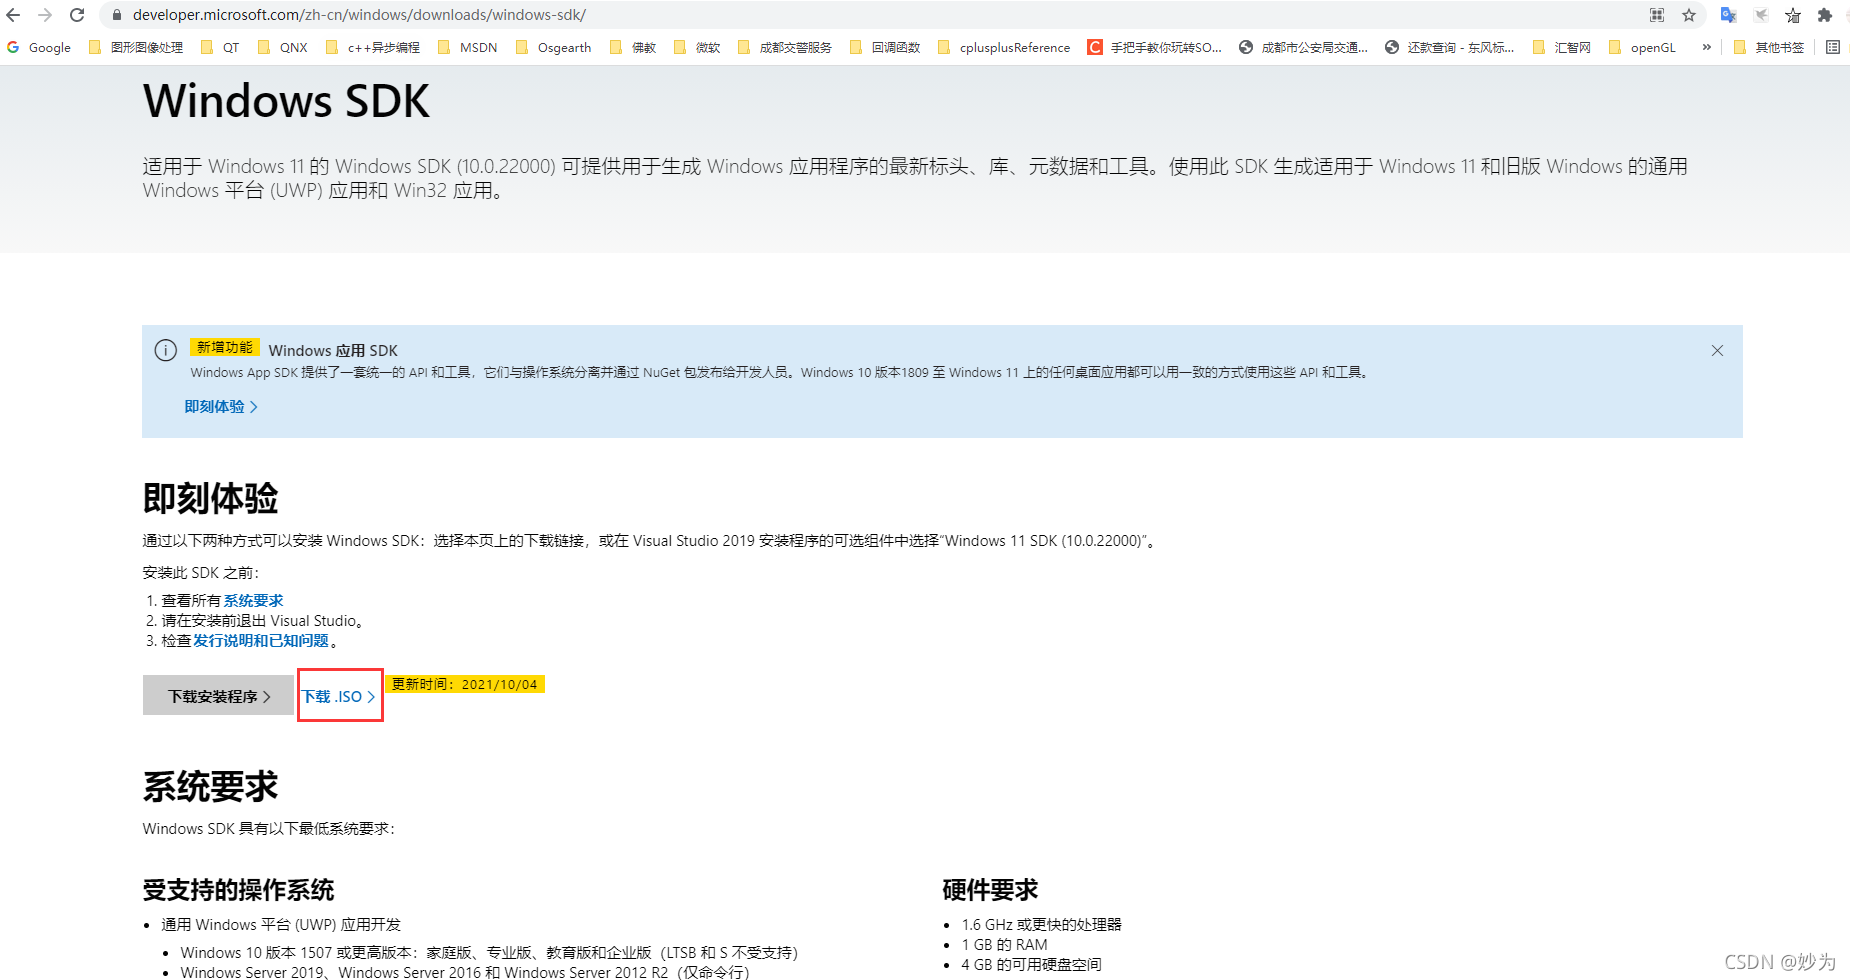1850x980 pixels.
Task: Open the 成都市公安局交通 bookmark
Action: (x=1303, y=47)
